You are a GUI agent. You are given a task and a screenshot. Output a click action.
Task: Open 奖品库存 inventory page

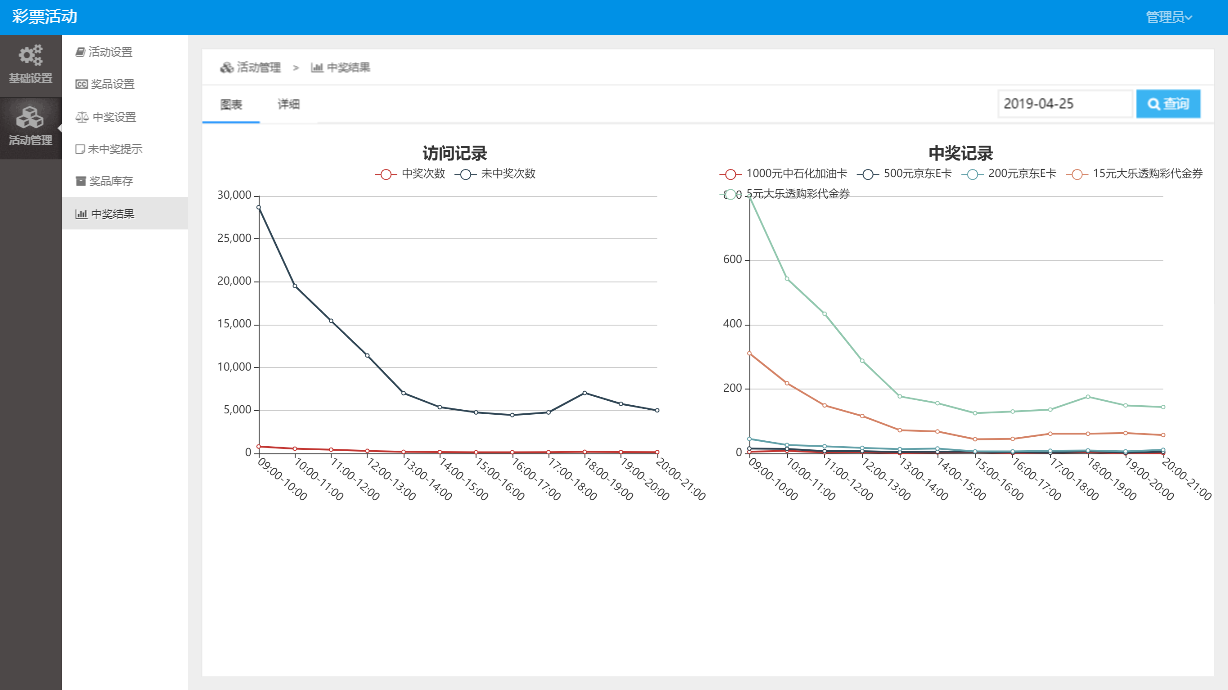tap(105, 181)
